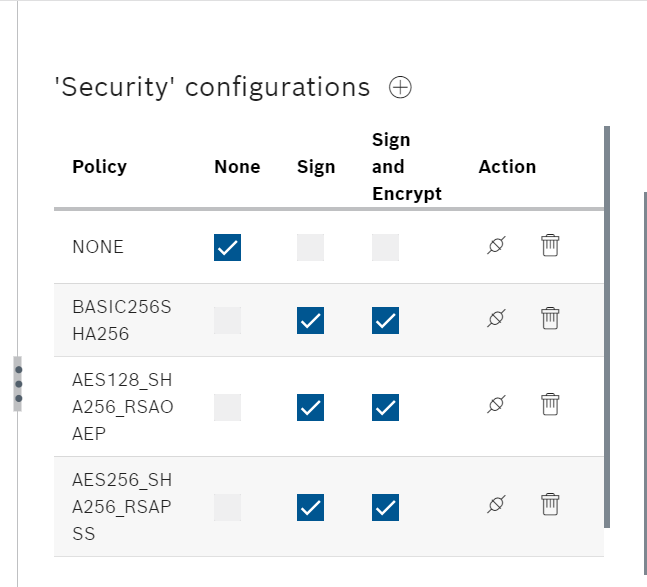
Task: Toggle Sign and Encrypt for AES128_SHA256_RSAOAEP
Action: click(385, 408)
